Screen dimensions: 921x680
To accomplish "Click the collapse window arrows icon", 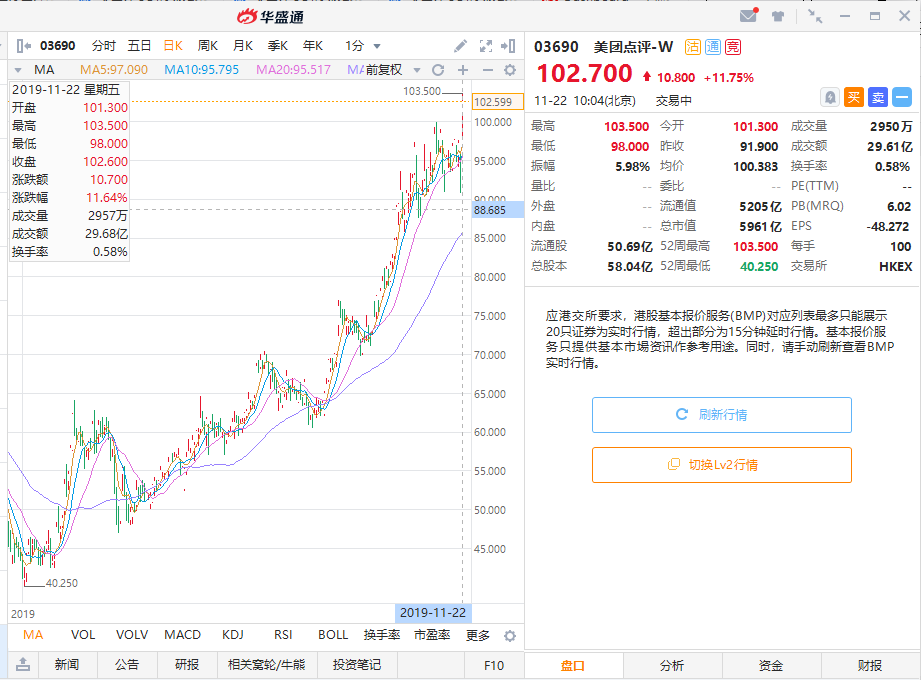I will pyautogui.click(x=815, y=16).
